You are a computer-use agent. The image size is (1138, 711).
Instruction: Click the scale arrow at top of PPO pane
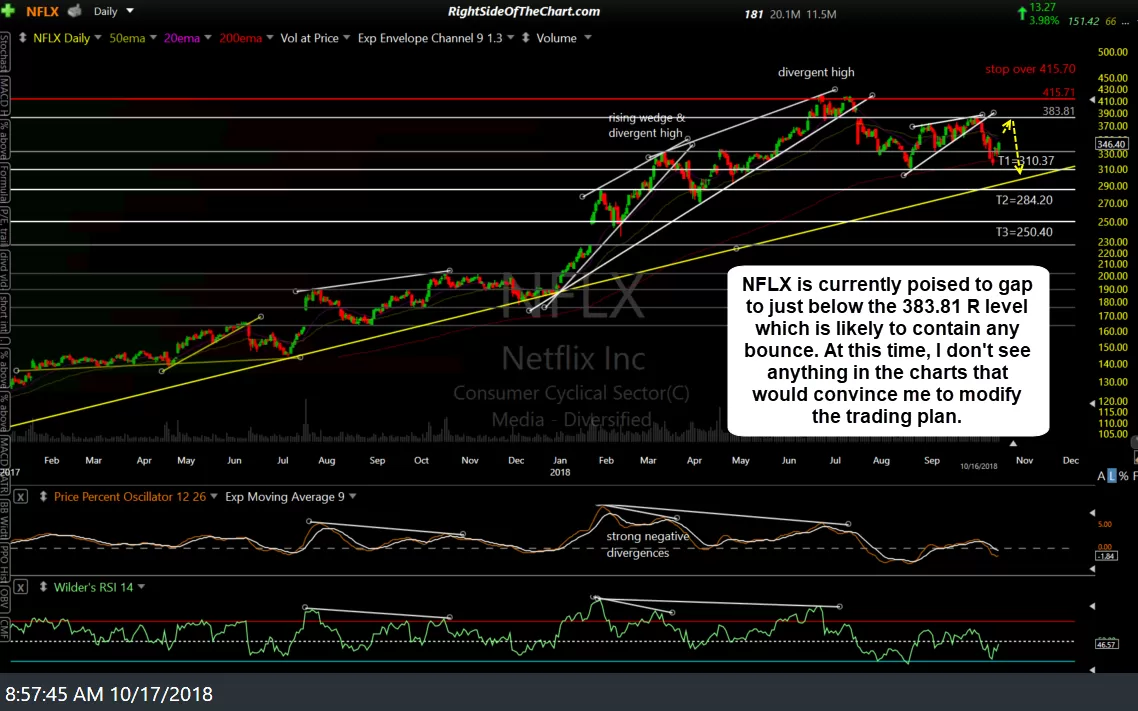1092,513
